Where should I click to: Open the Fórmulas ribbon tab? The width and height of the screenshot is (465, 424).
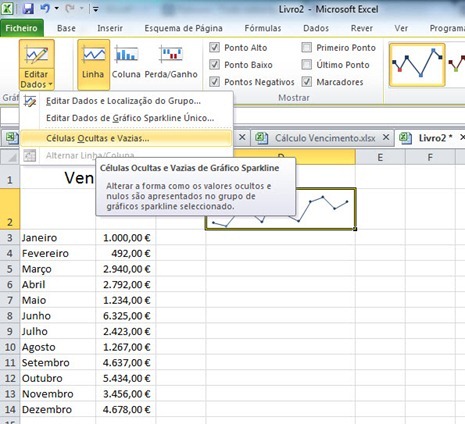pyautogui.click(x=263, y=28)
